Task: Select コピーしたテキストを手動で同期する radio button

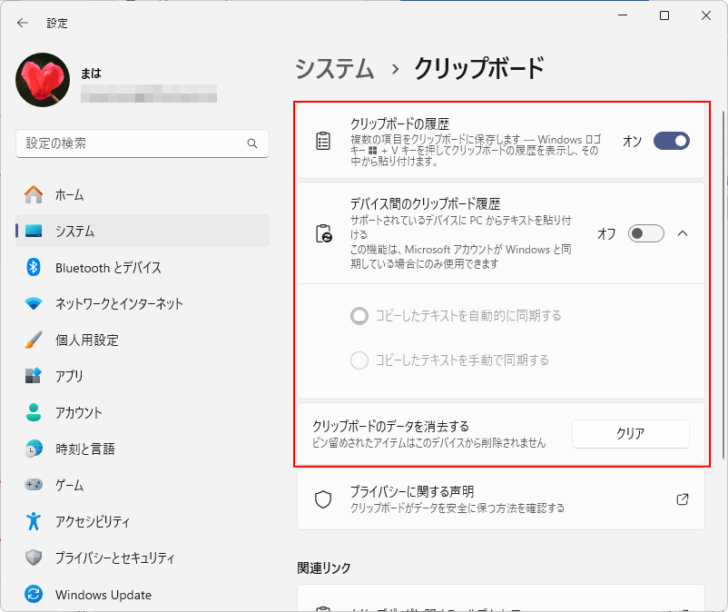Action: click(x=359, y=360)
